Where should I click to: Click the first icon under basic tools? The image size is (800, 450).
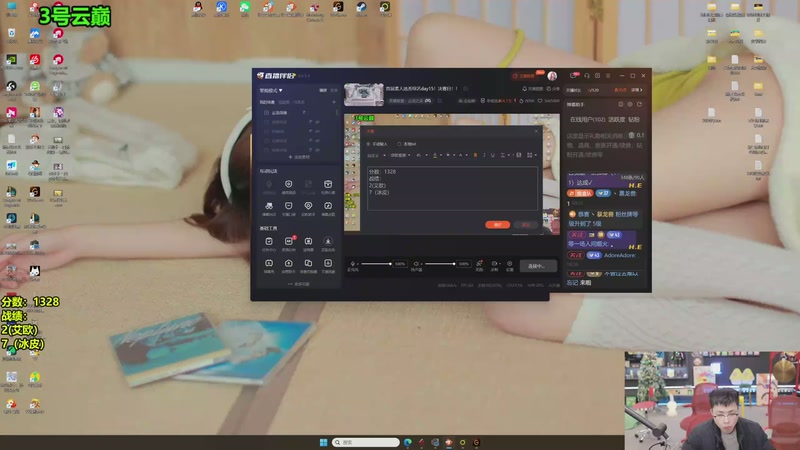click(x=269, y=241)
